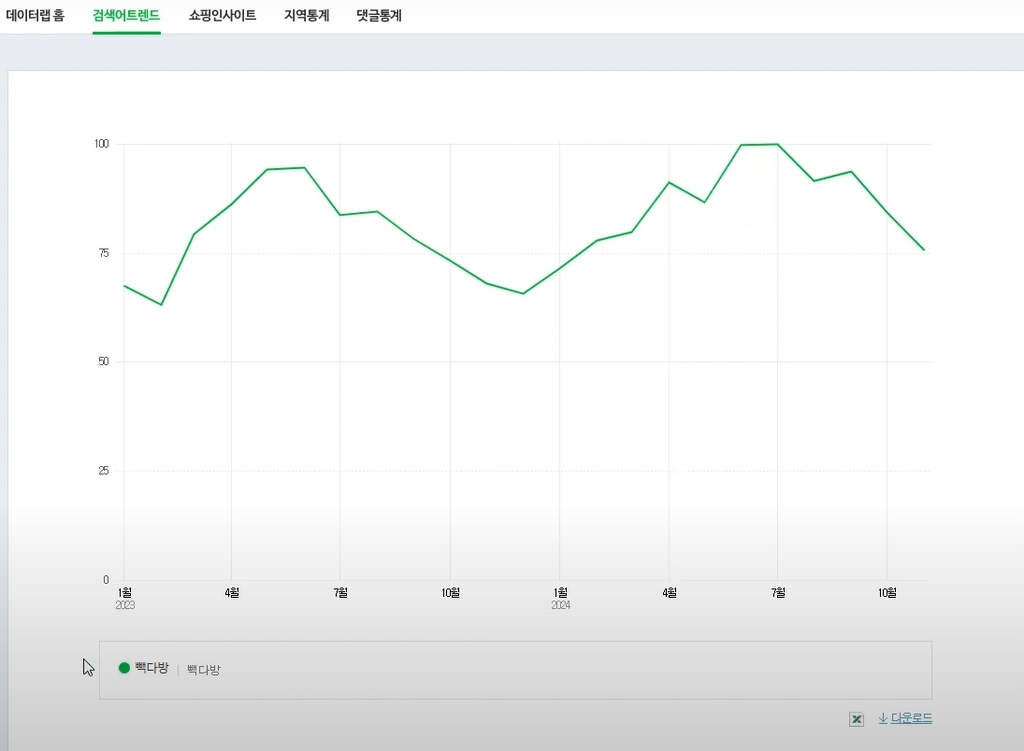This screenshot has height=751, width=1024.
Task: Click the 50 value on the y-axis
Action: [x=103, y=361]
